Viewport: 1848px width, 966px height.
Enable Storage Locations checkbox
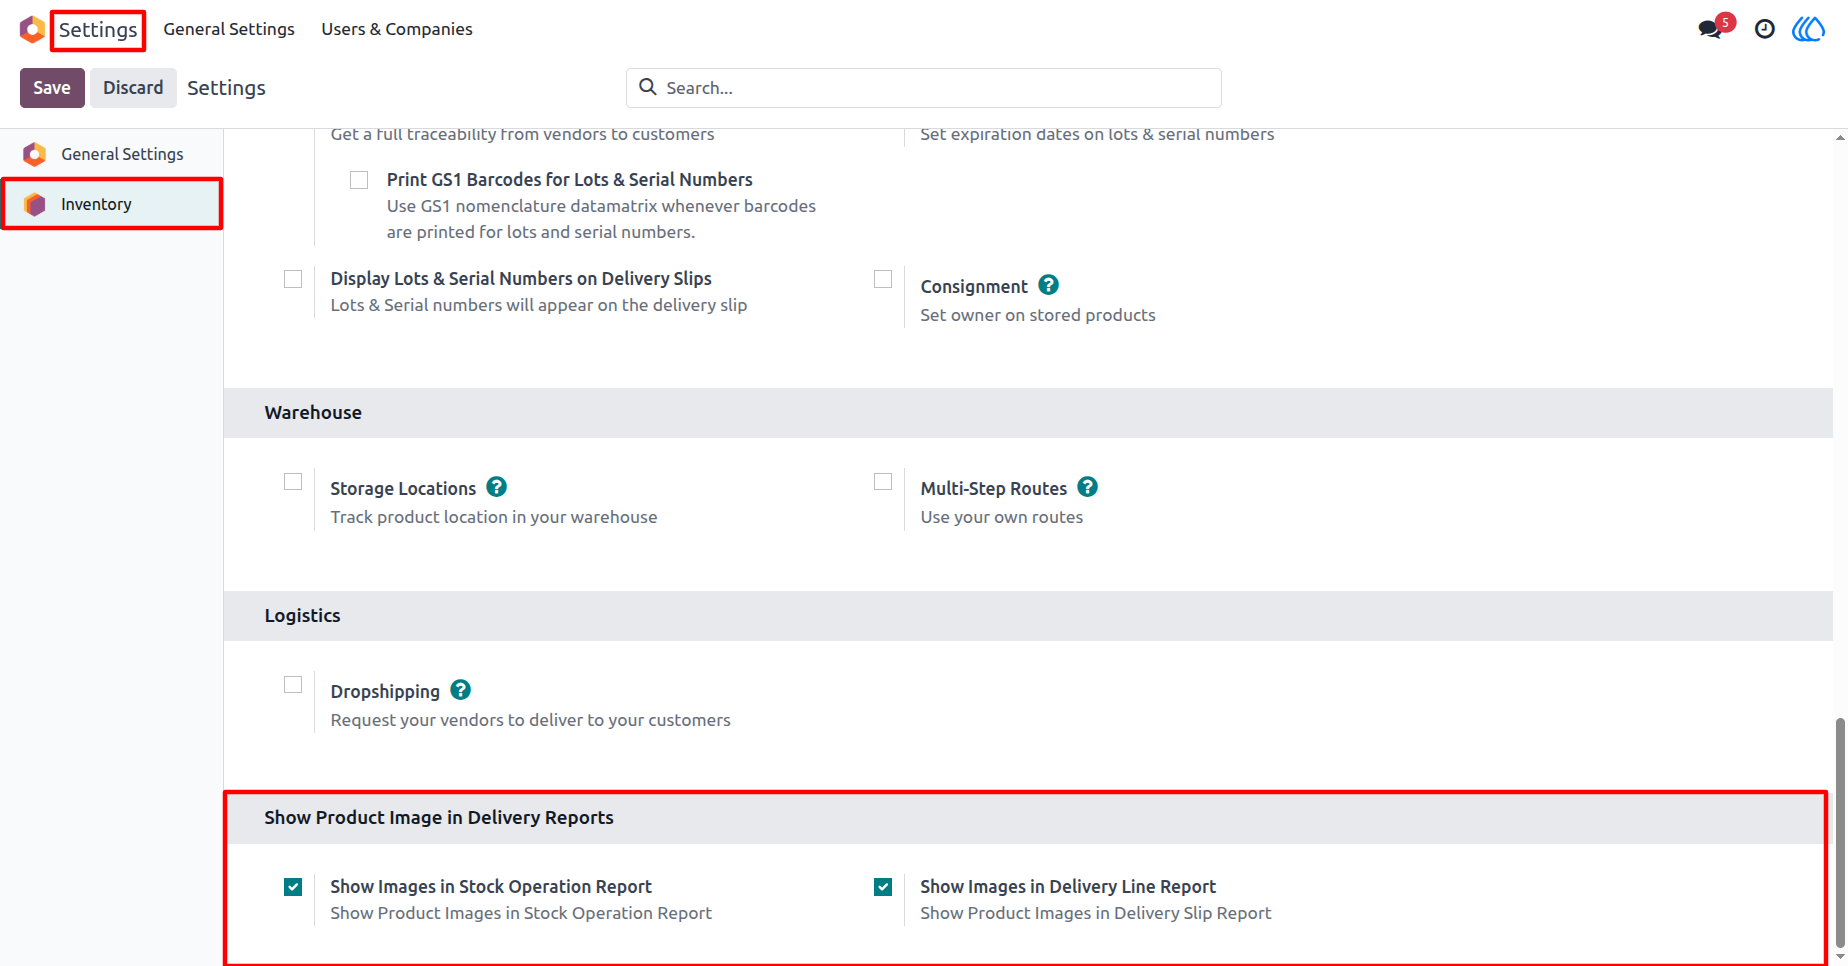coord(293,482)
